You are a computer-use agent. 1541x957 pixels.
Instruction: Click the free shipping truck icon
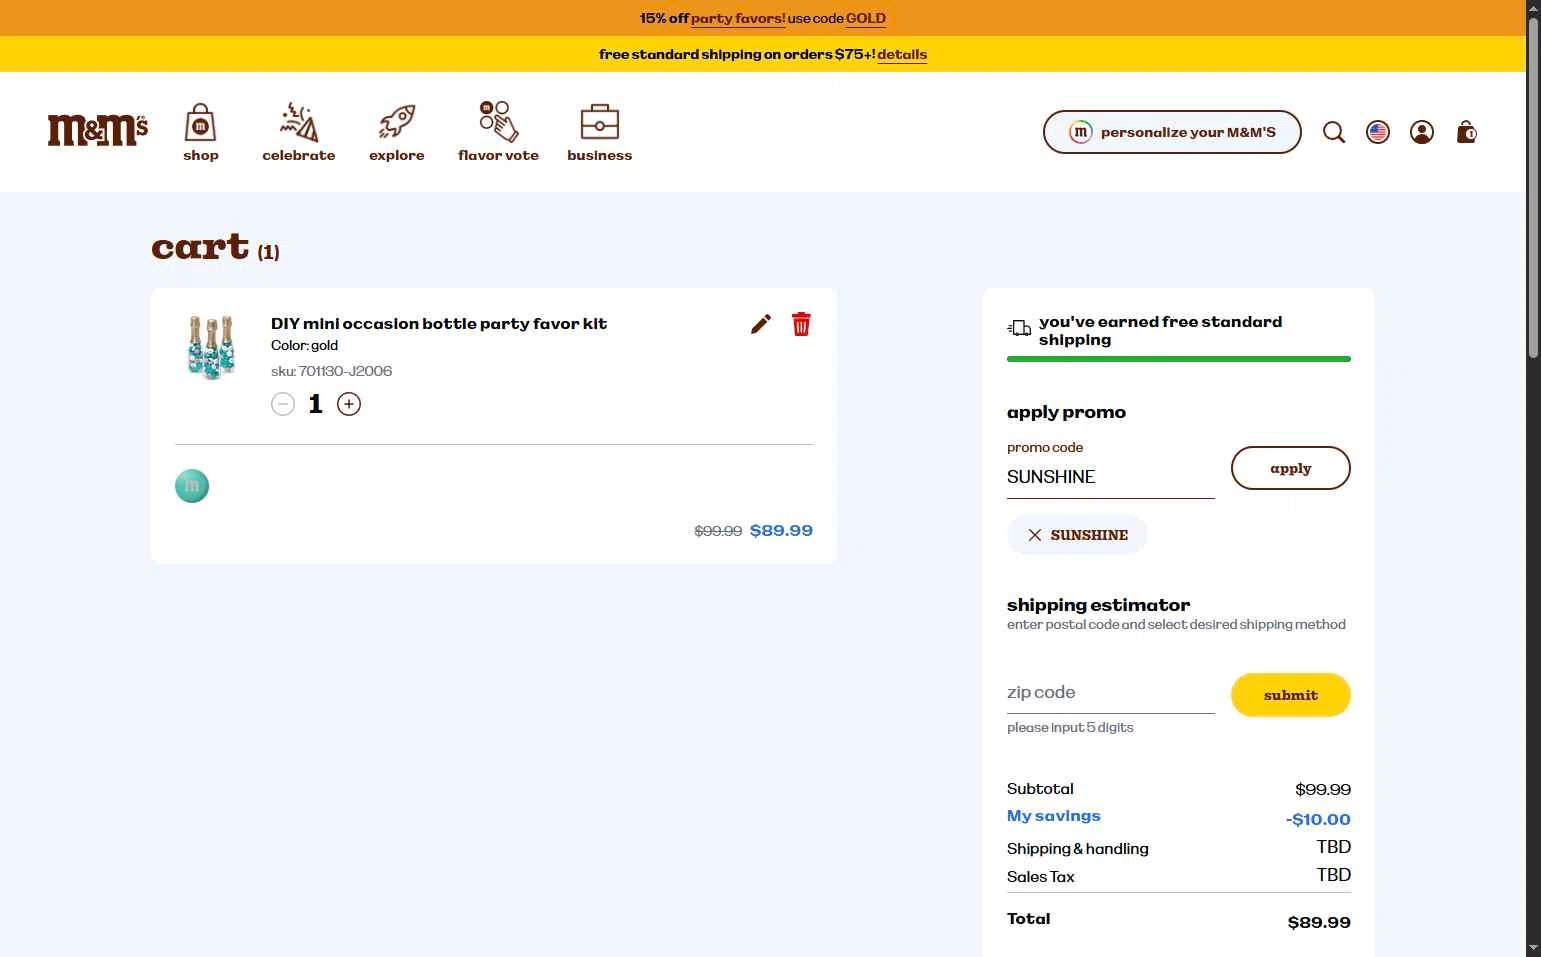(1019, 328)
